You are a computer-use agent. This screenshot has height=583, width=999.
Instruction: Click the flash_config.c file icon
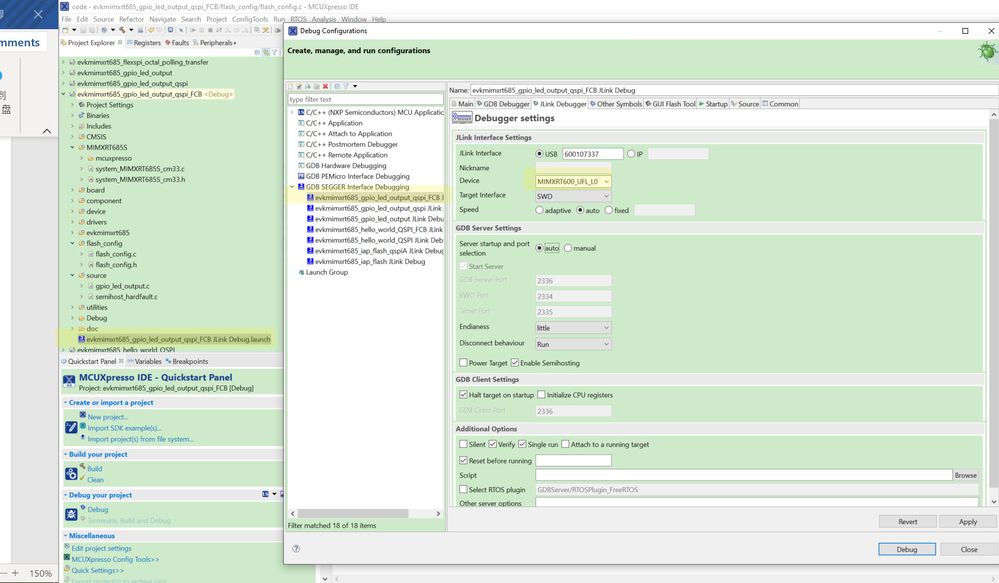[90, 254]
